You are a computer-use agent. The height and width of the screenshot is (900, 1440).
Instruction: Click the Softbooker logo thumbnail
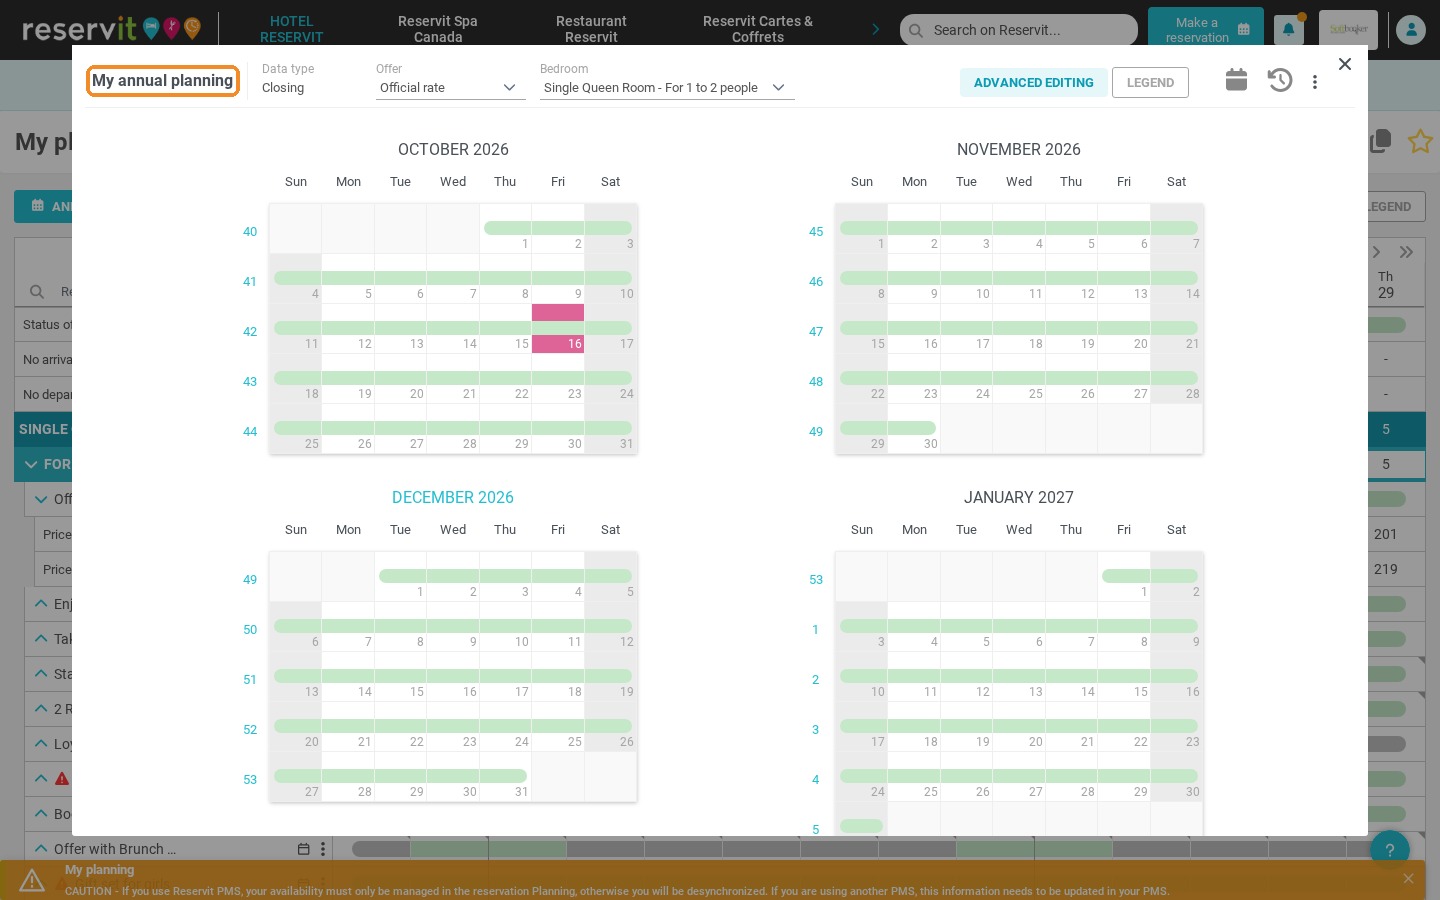coord(1348,30)
